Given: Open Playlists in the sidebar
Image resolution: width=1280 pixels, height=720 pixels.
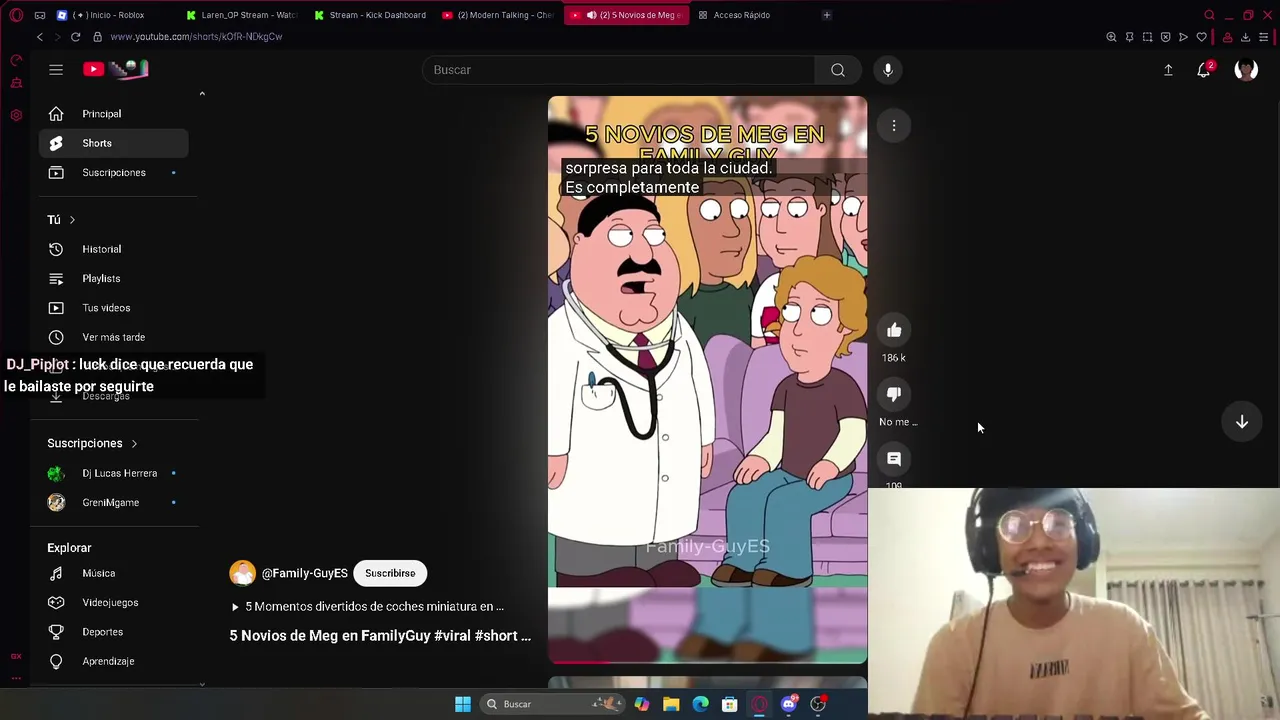Looking at the screenshot, I should [x=114, y=279].
